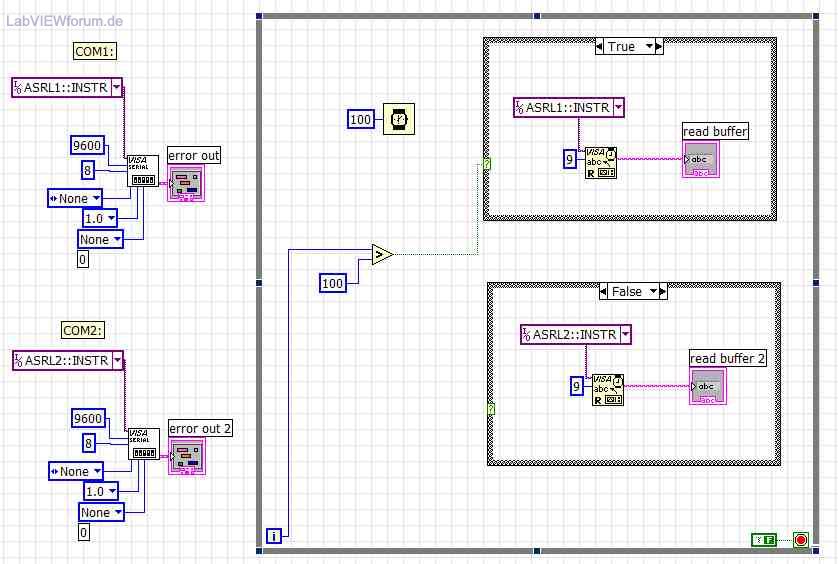The image size is (838, 564).
Task: Go to next case on True structure
Action: 659,47
